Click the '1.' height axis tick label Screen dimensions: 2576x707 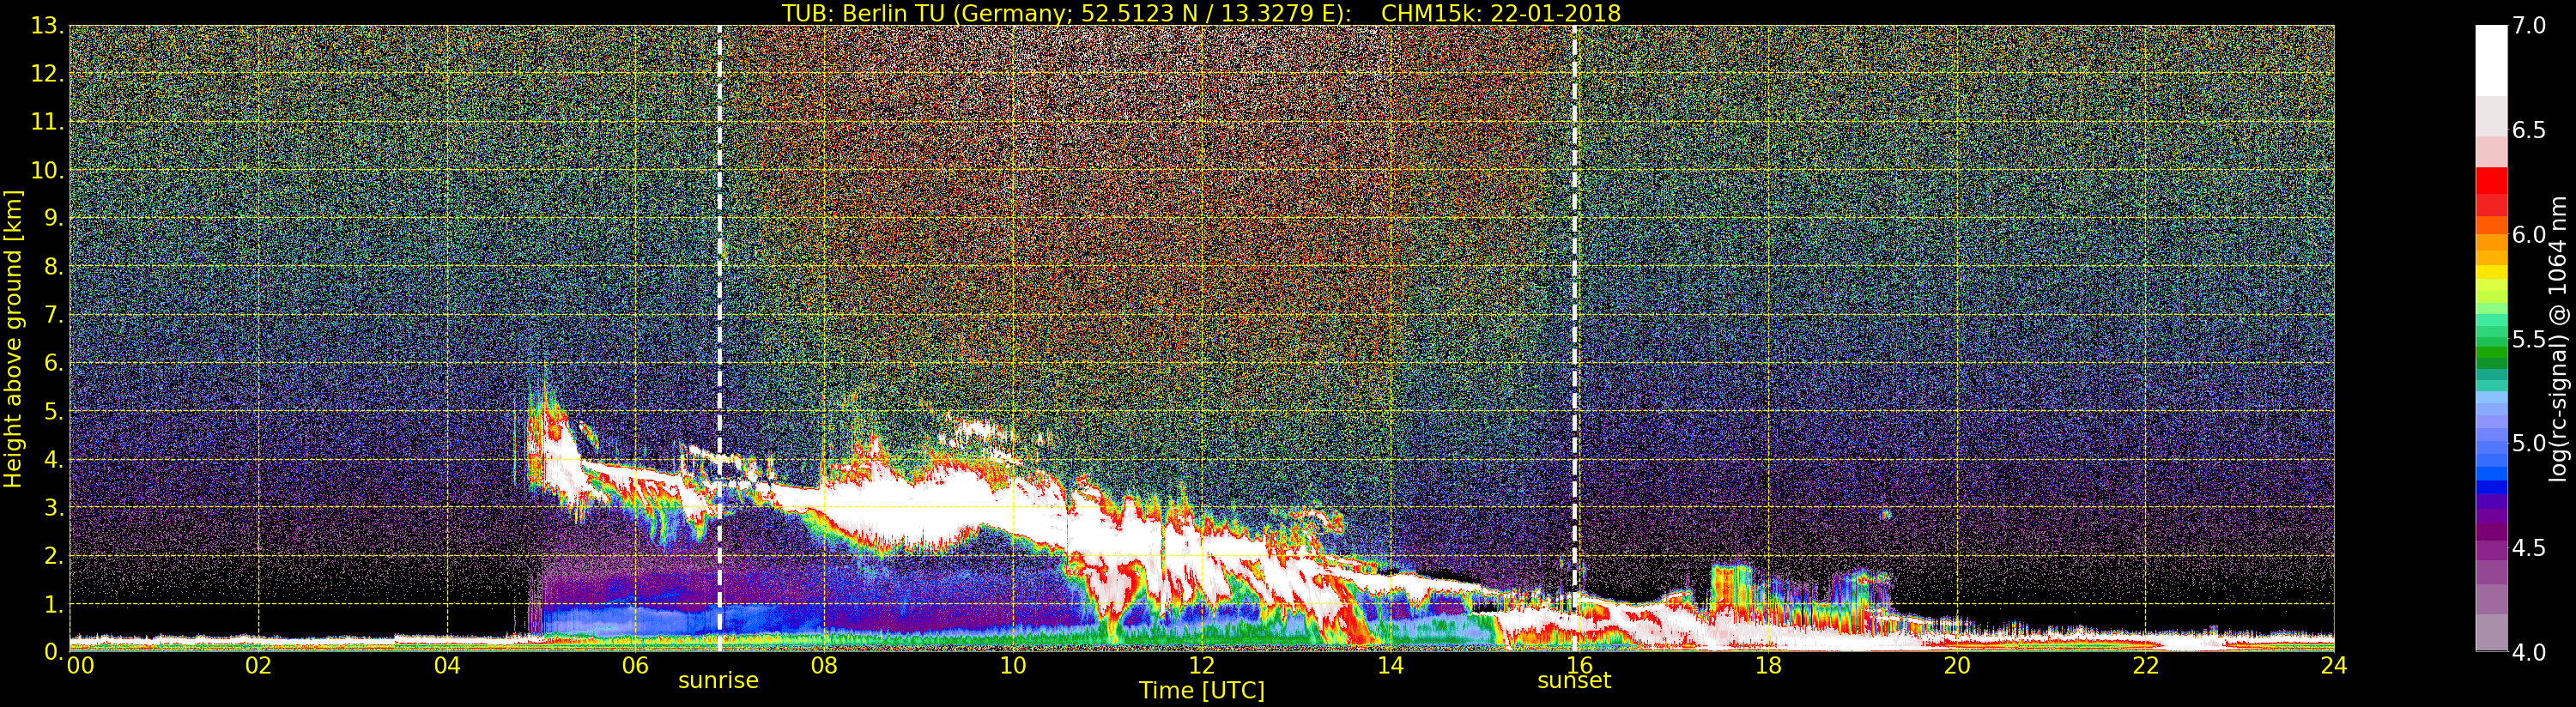coord(54,603)
